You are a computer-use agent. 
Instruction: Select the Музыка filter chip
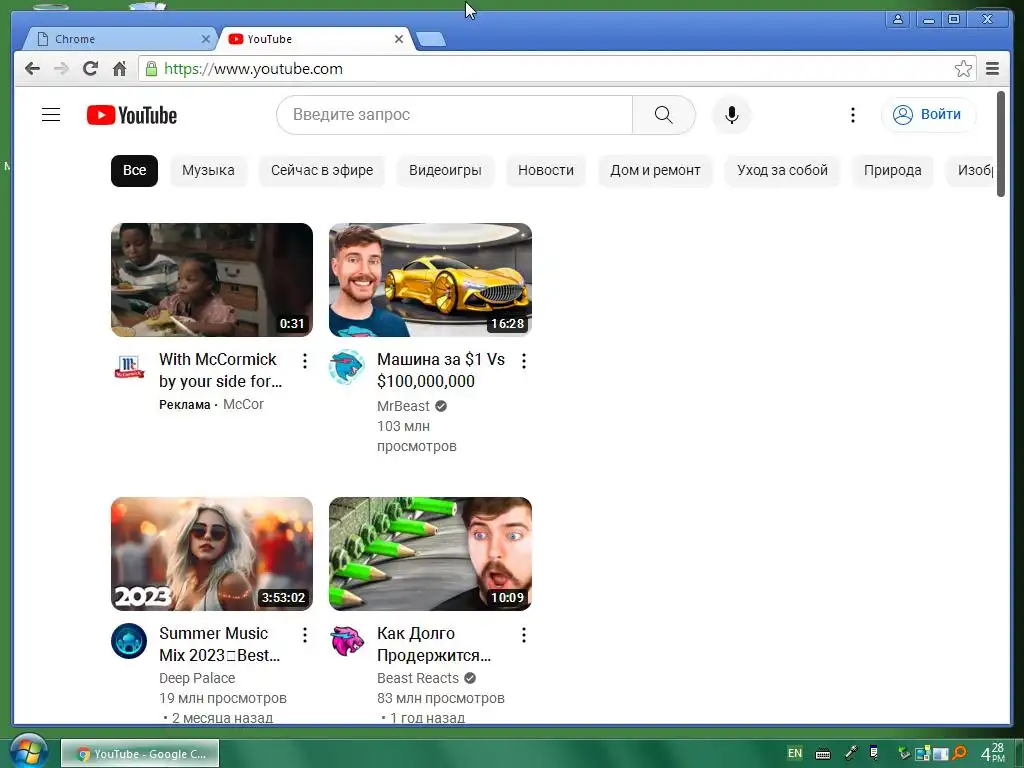click(x=208, y=170)
